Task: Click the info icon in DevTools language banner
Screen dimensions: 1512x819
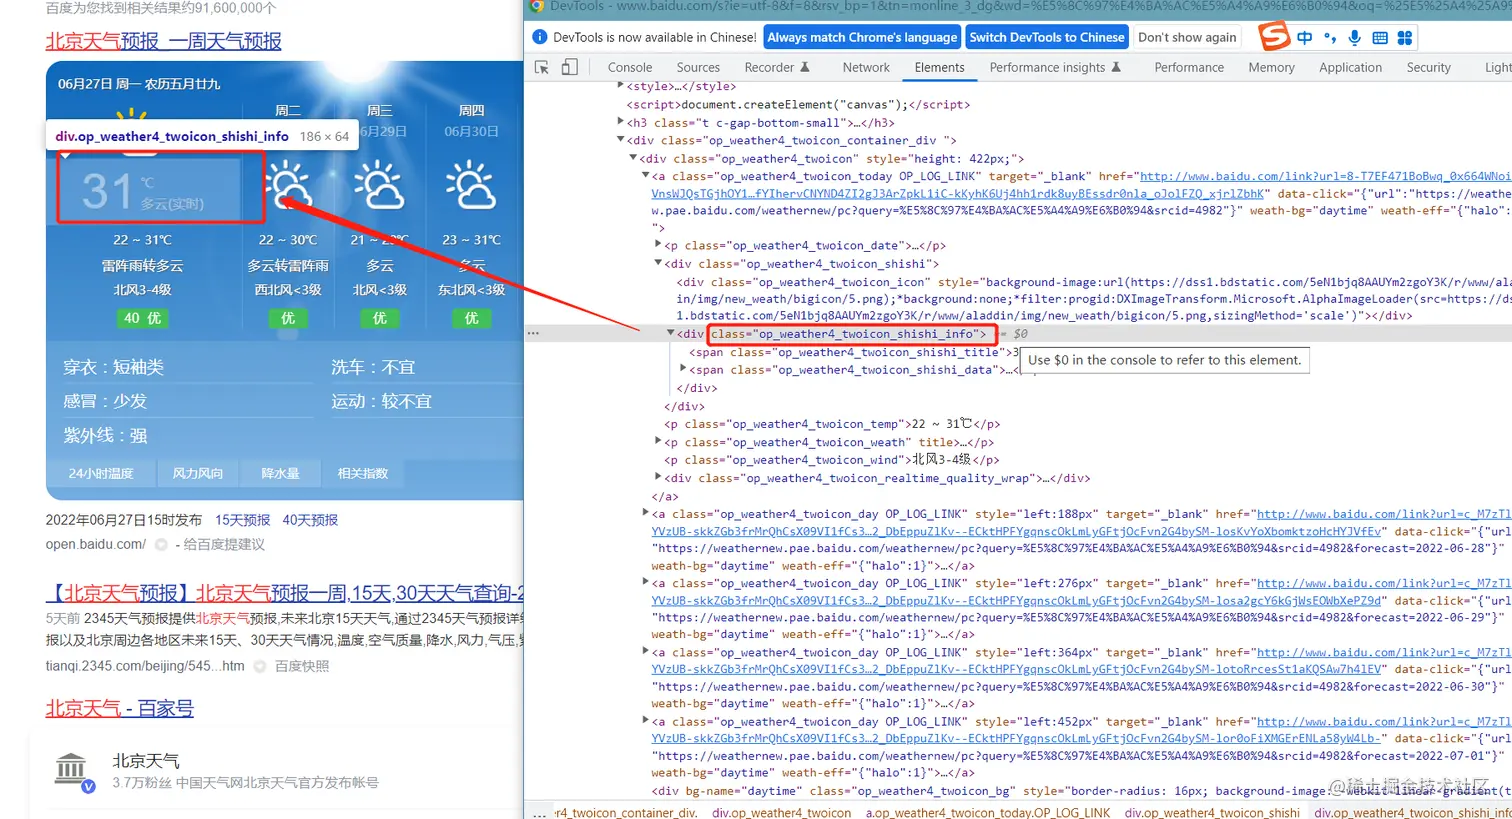Action: (540, 37)
